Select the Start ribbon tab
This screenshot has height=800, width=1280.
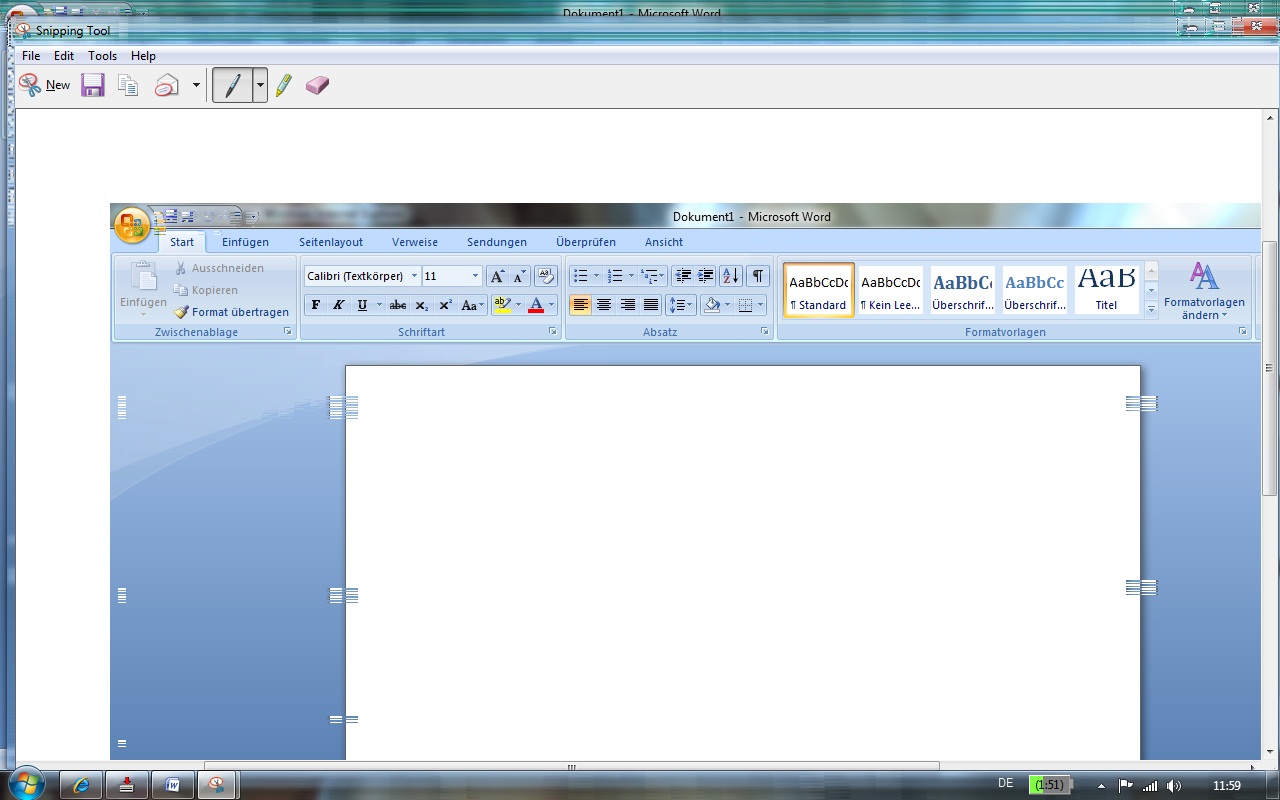coord(182,242)
